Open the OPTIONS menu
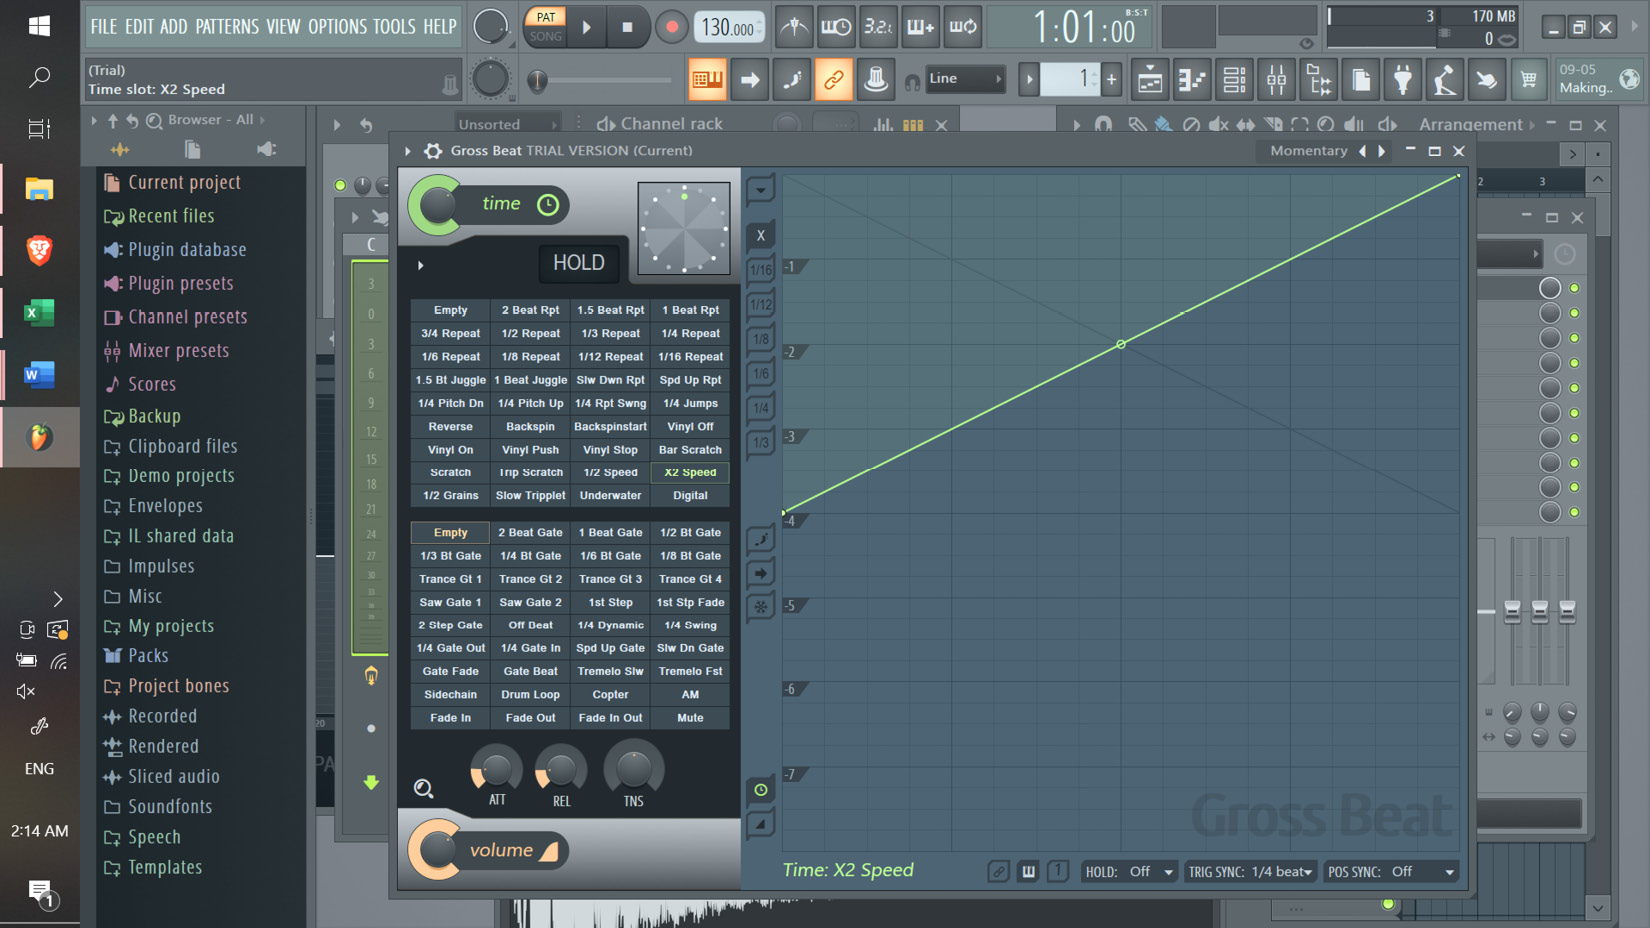Image resolution: width=1650 pixels, height=928 pixels. [337, 27]
